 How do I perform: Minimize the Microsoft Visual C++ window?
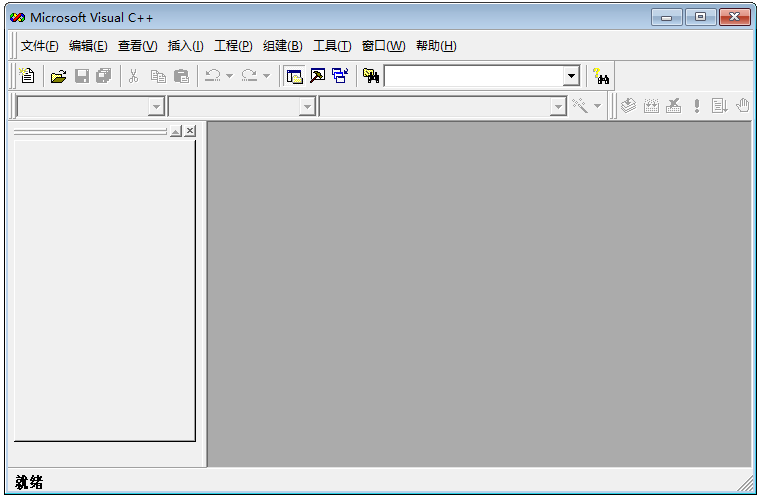click(x=666, y=17)
